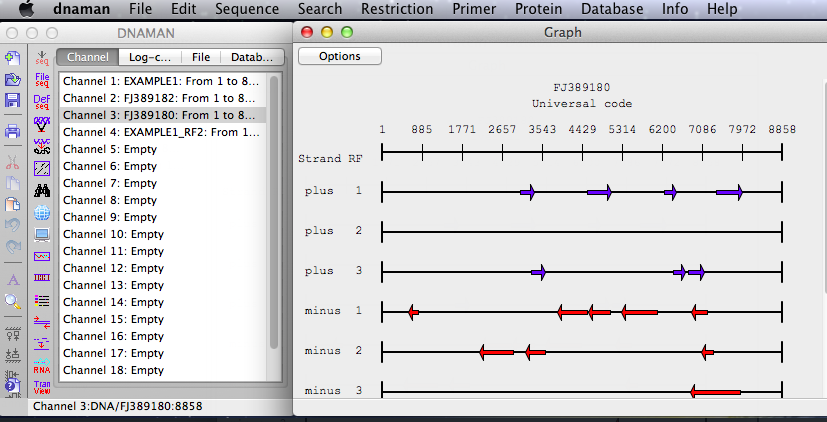Click the red ORF arrow on minus 3 strand
Viewport: 827px width, 422px height.
(715, 391)
